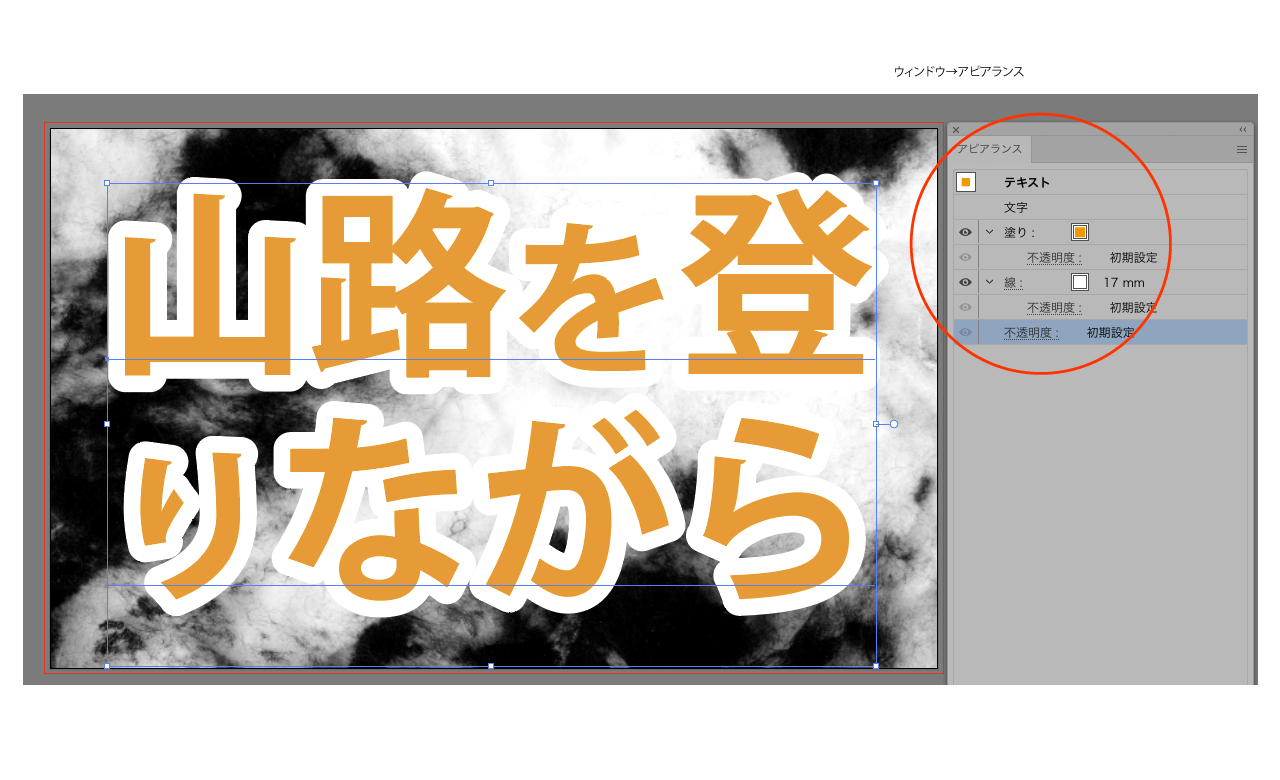Collapse the panel using the double-arrow icon
Screen dimensions: 1280x780
tap(1243, 129)
